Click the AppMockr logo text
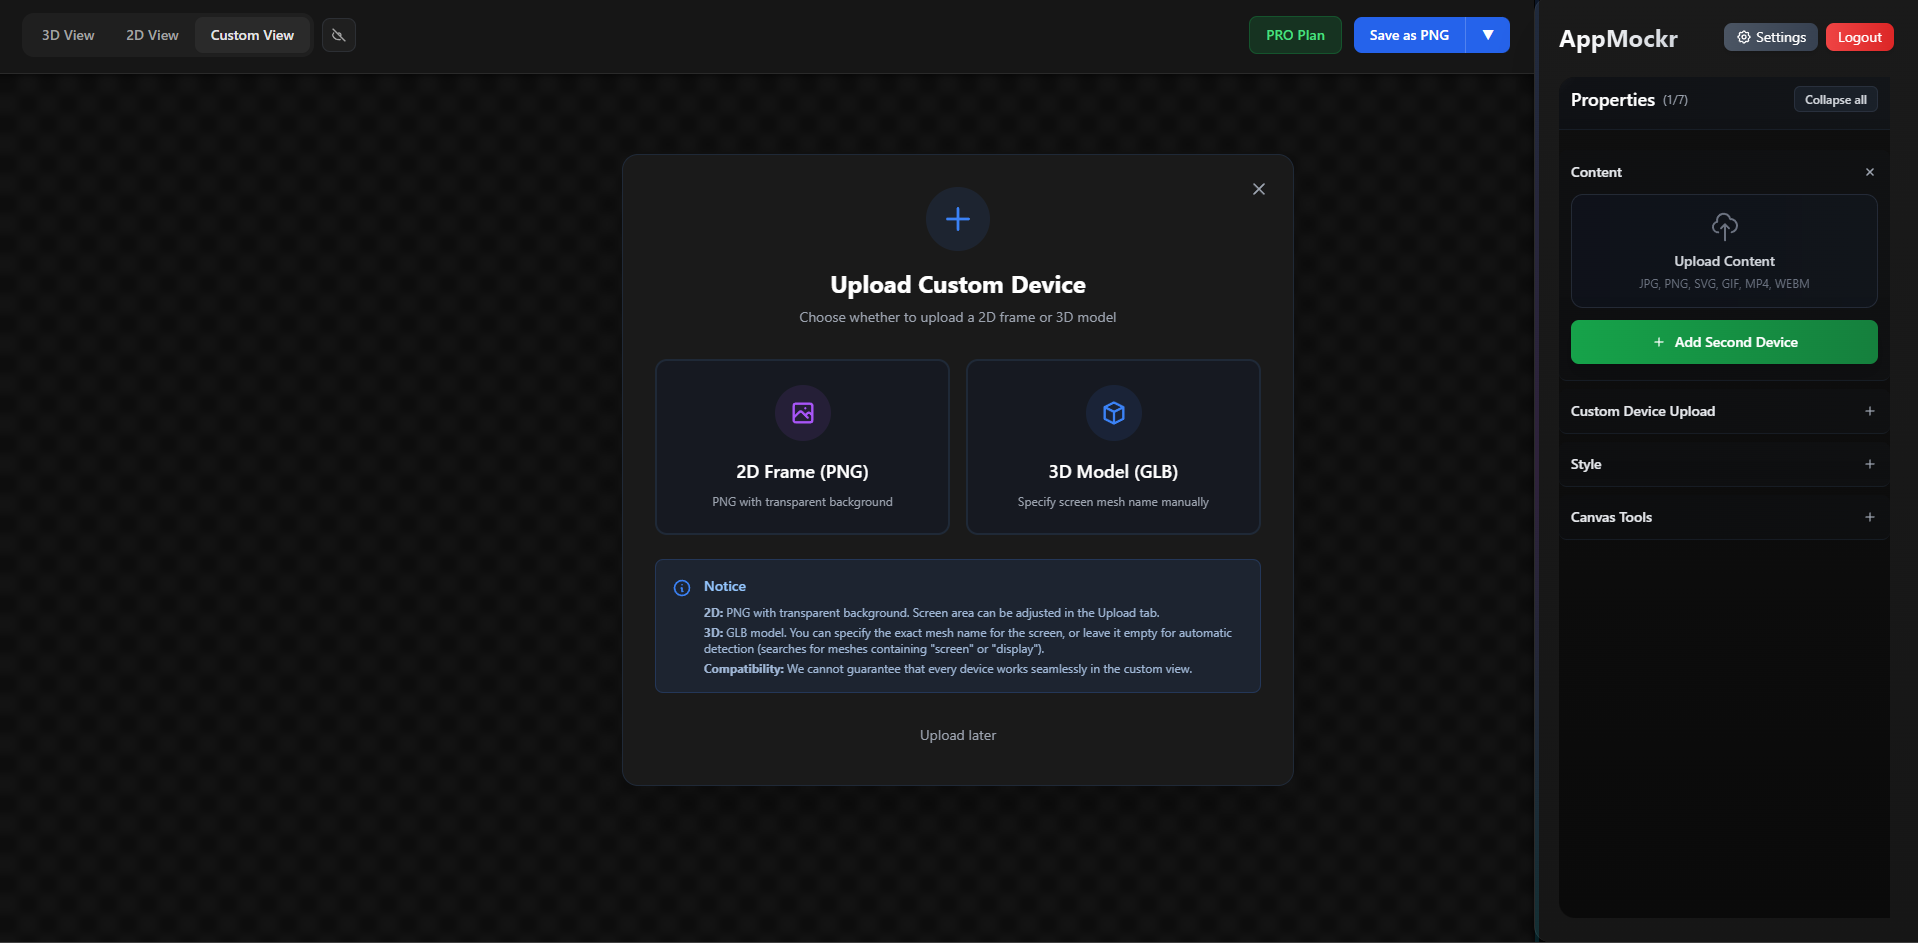 click(1617, 38)
